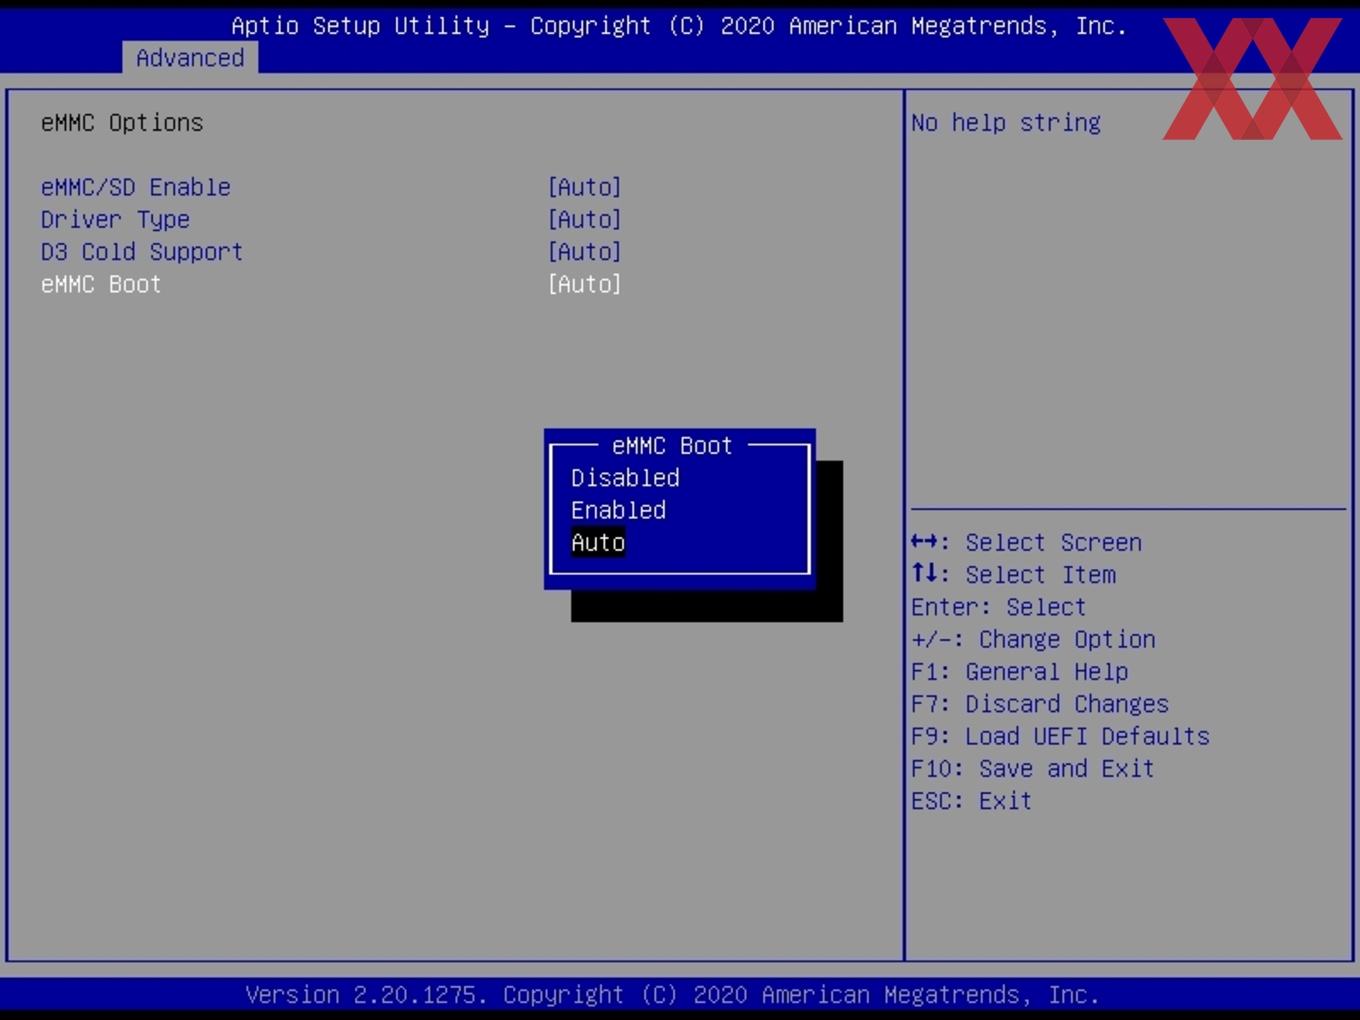Click the '+/-: Change Option' hint
1360x1020 pixels.
[1033, 639]
